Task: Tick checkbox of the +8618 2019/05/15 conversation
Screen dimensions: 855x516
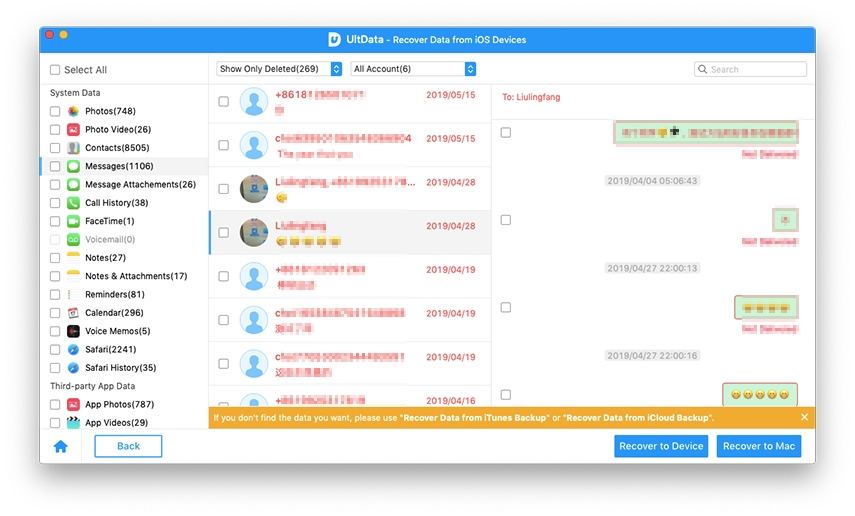Action: tap(224, 101)
